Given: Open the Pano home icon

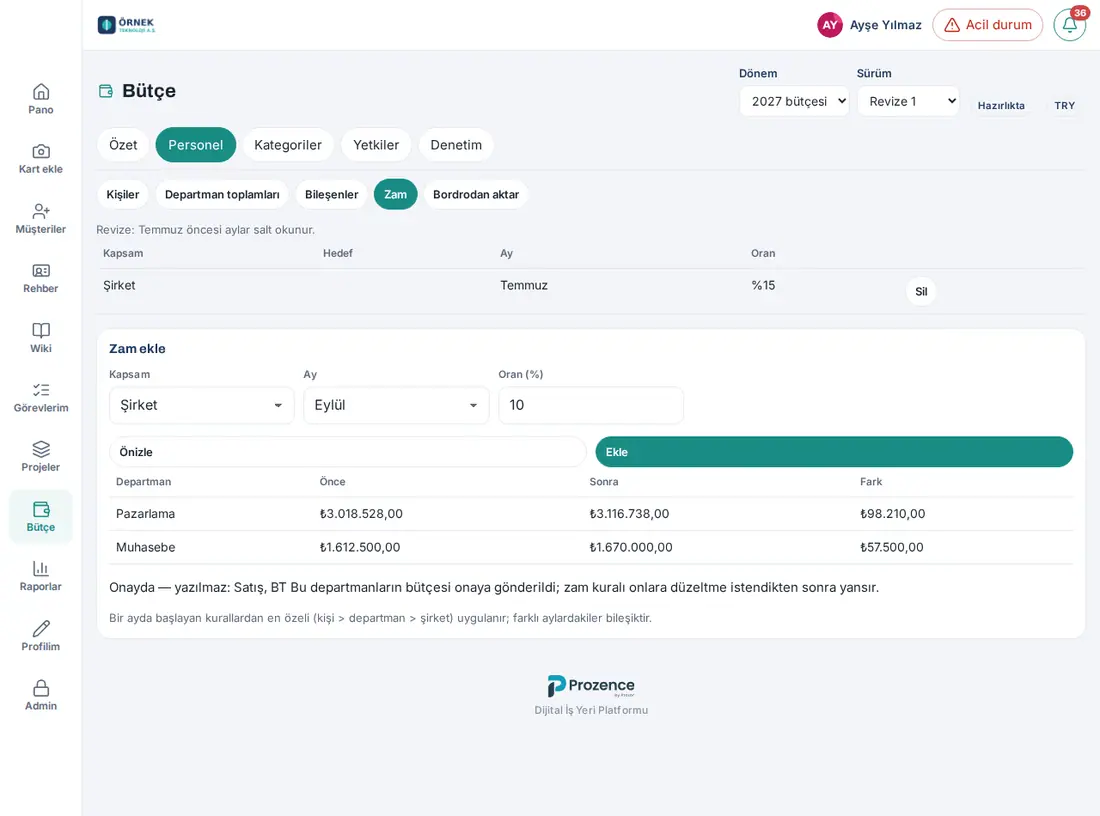Looking at the screenshot, I should click(x=41, y=92).
